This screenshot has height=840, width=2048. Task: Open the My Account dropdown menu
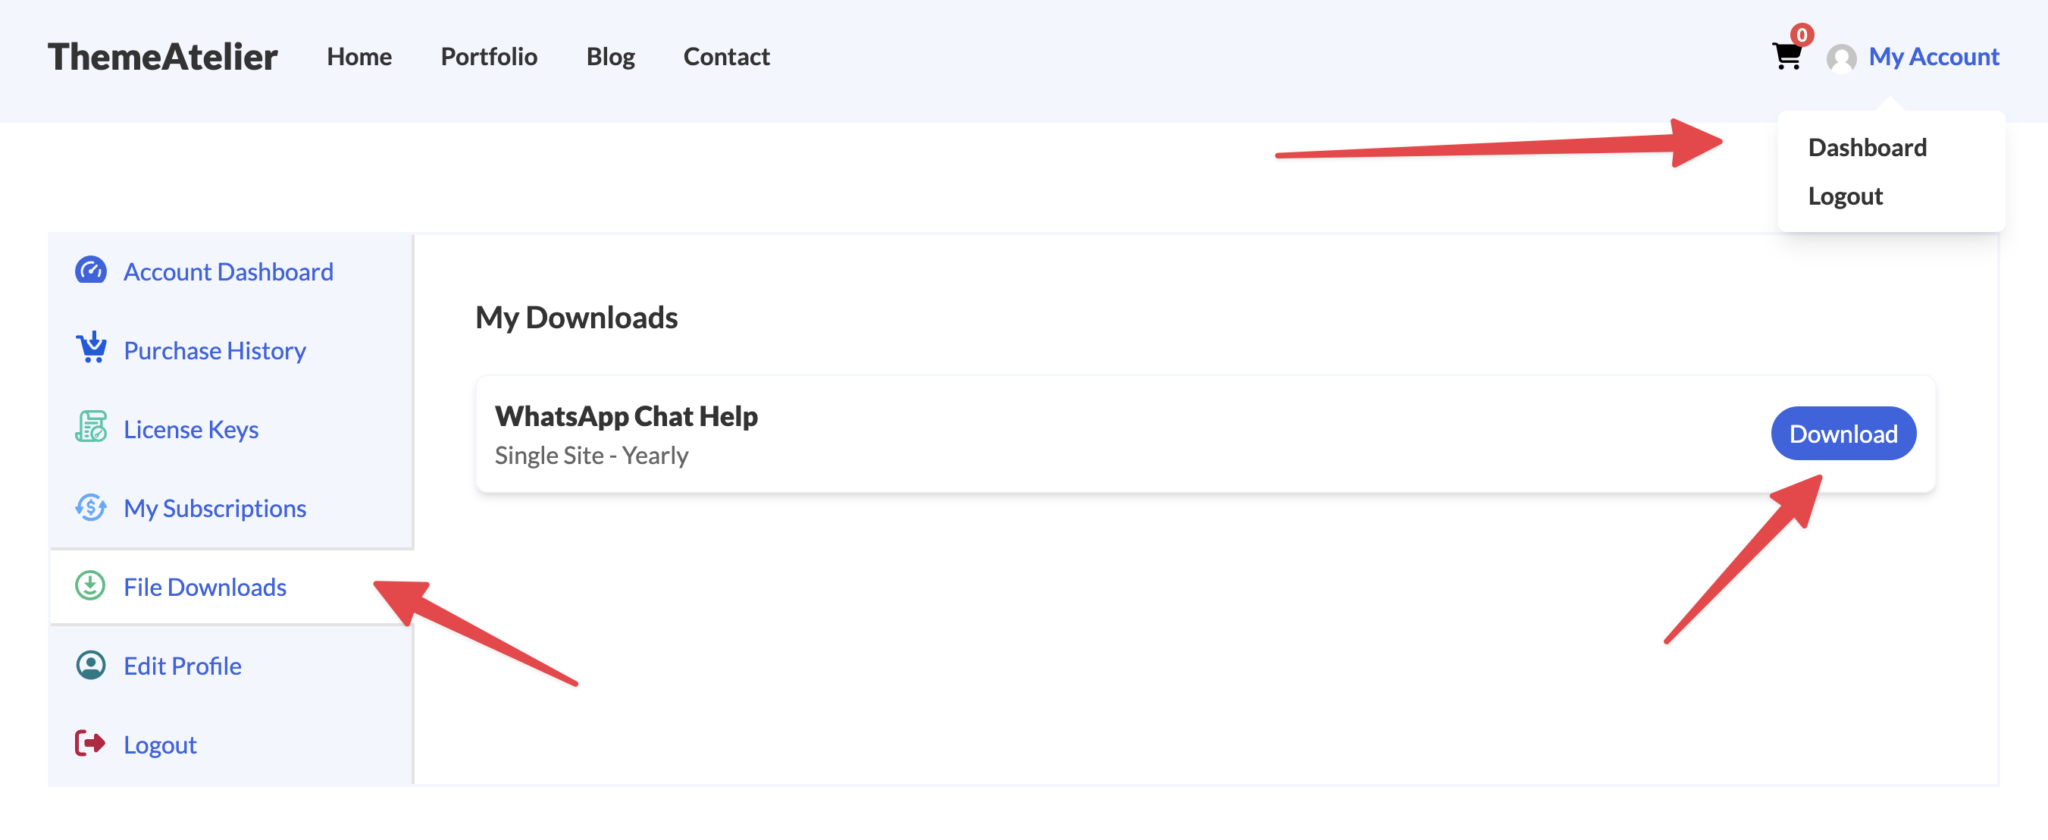coord(1933,57)
